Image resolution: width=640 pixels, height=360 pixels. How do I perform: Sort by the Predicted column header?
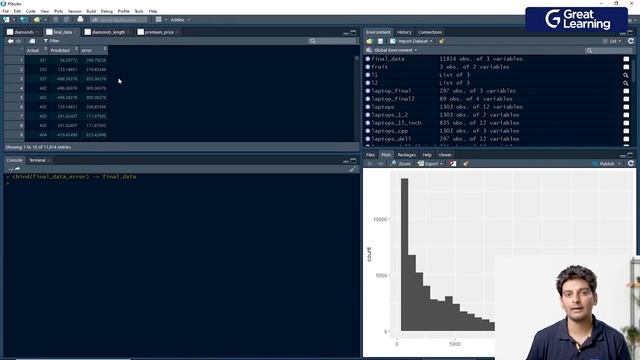[x=63, y=50]
